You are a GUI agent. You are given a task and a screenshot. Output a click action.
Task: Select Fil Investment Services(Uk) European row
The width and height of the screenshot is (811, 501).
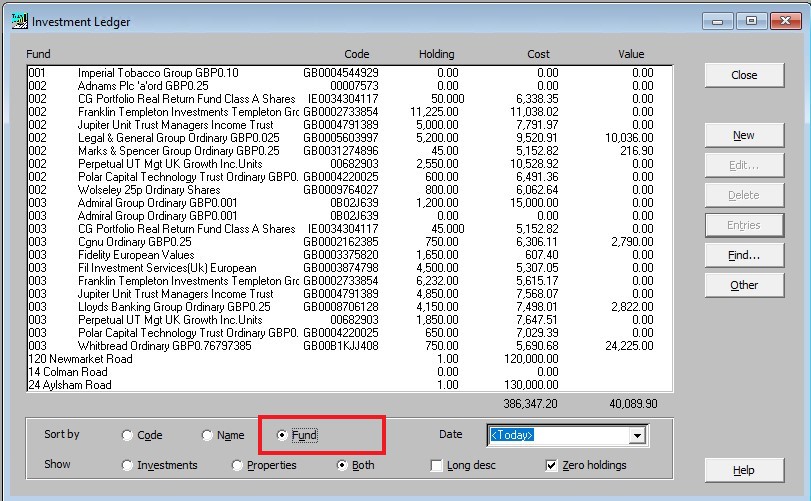[x=350, y=268]
